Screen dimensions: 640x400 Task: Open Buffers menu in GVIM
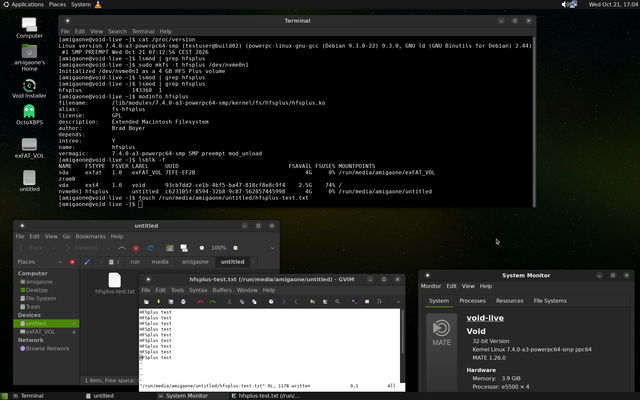pos(222,290)
